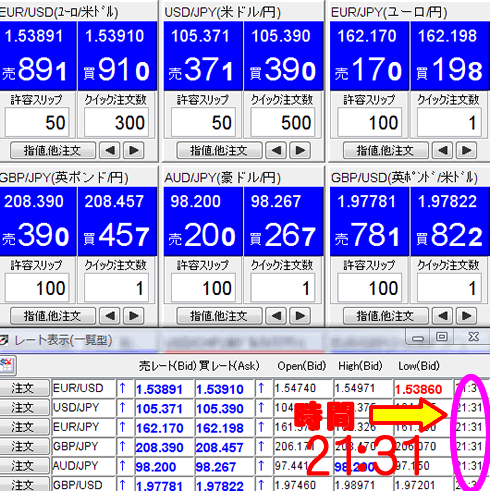Edit USD/JPY allowed slip field 50

203,122
